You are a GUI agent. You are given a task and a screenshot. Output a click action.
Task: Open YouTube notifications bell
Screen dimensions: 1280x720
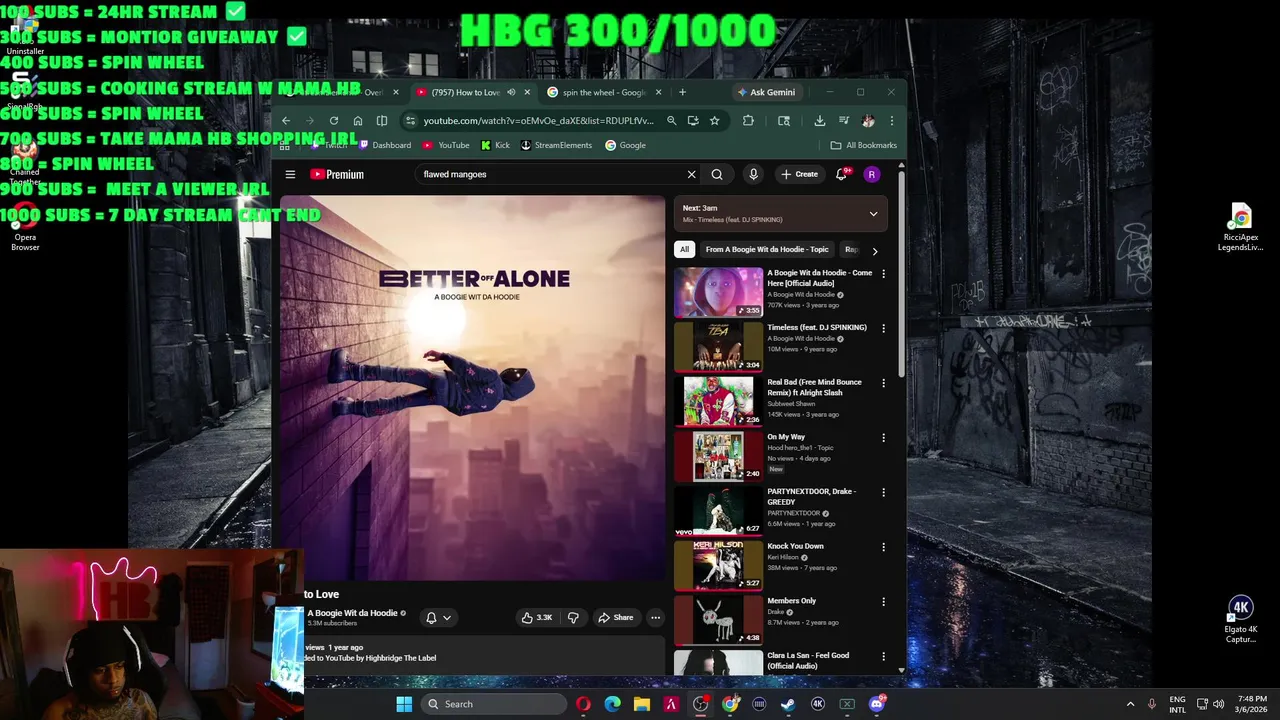tap(842, 174)
